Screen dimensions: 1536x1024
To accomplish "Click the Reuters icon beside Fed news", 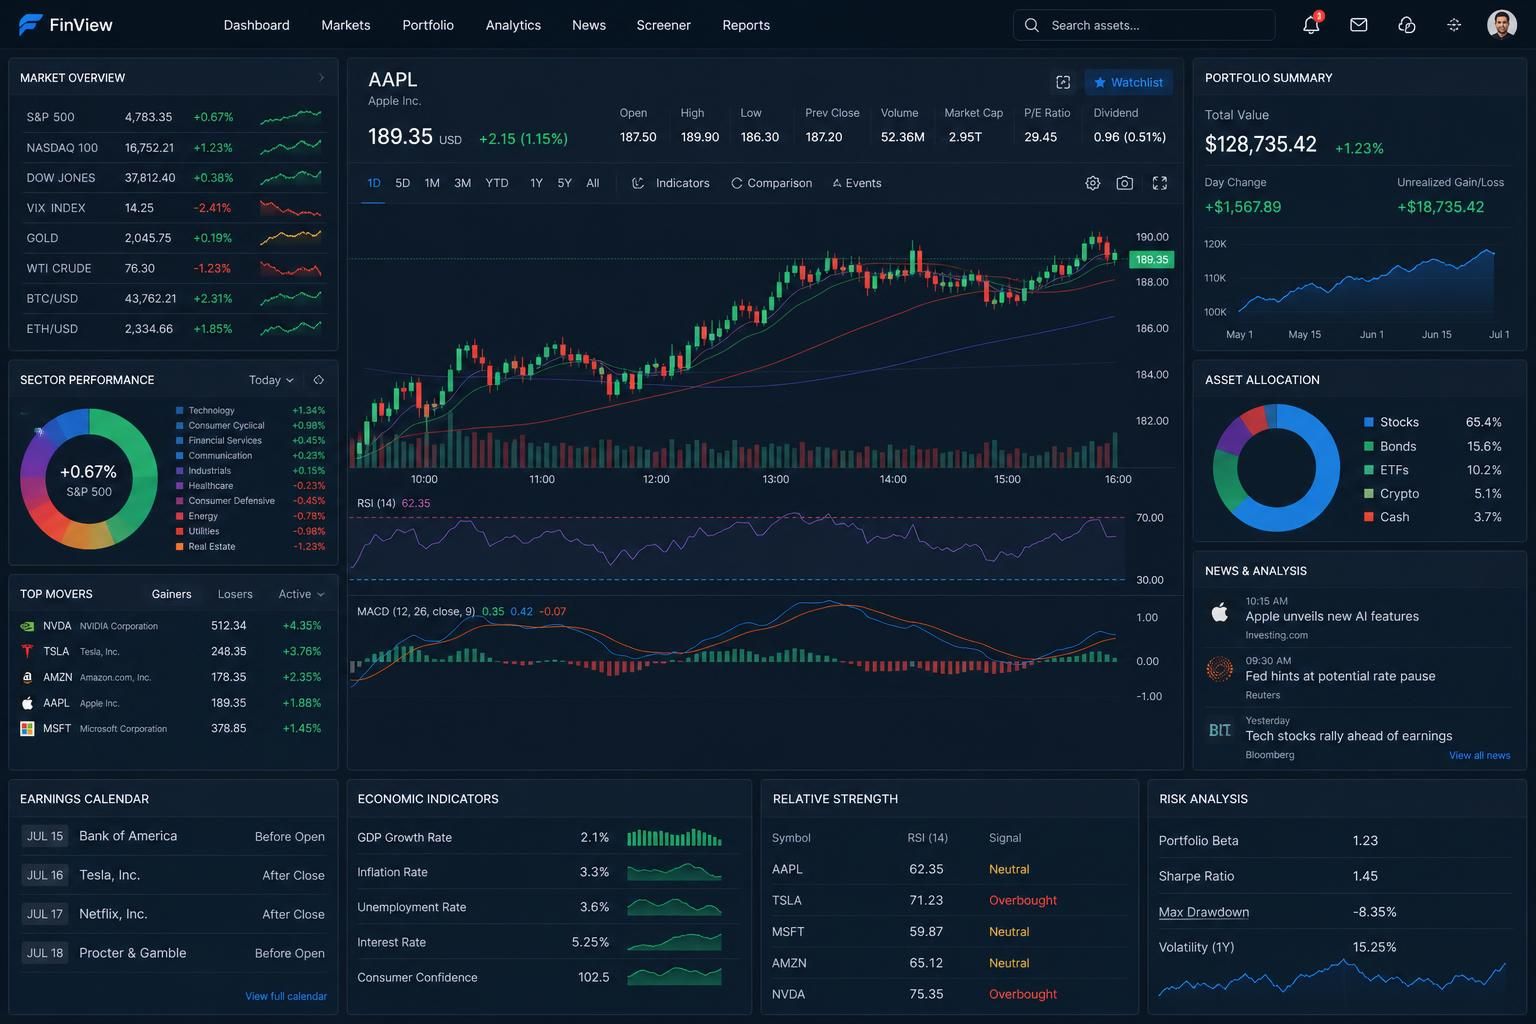I will [x=1219, y=669].
